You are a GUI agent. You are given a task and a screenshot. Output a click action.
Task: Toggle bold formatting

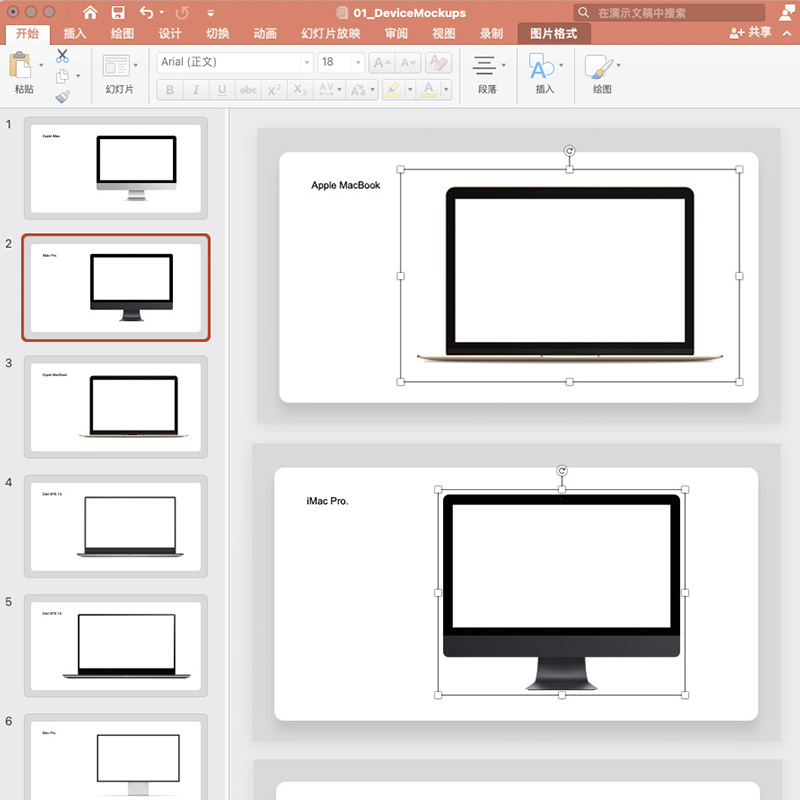170,90
